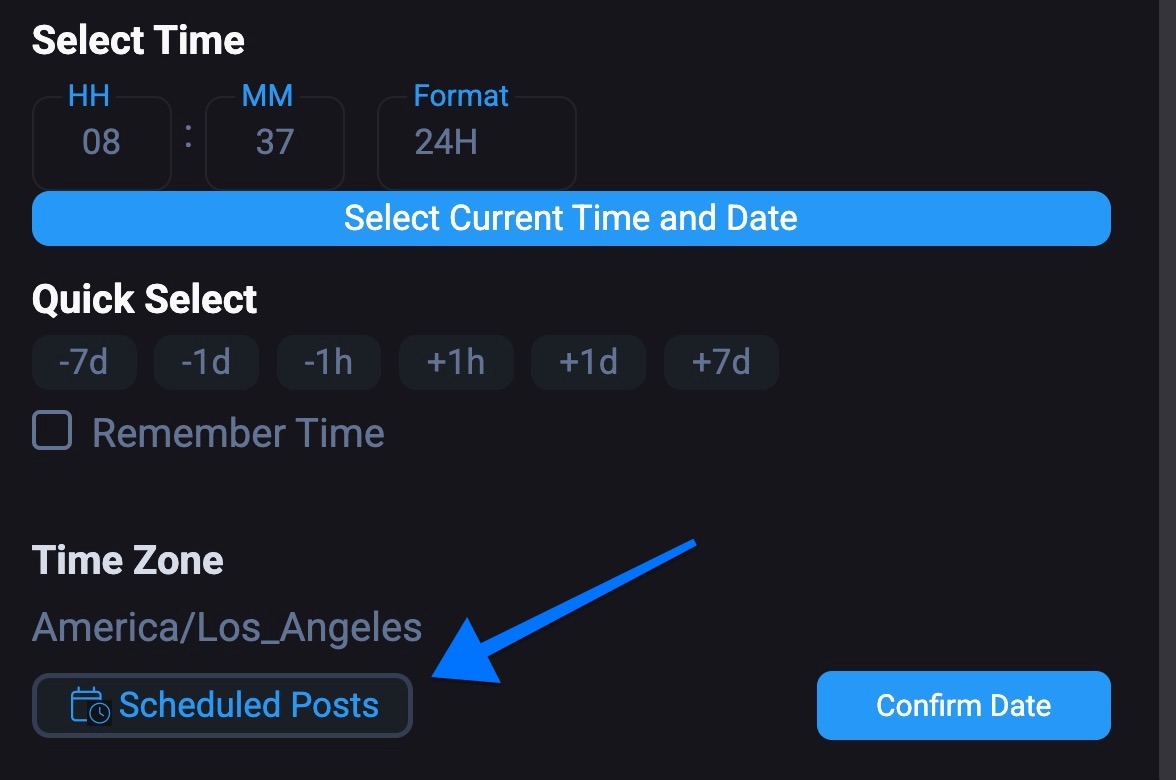Select the -7d quick select option

pos(84,362)
